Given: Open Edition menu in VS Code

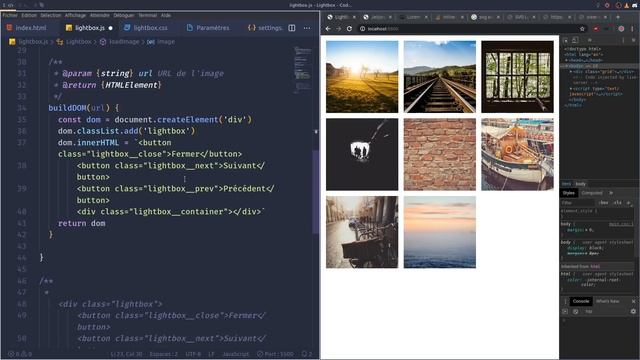Looking at the screenshot, I should [29, 15].
